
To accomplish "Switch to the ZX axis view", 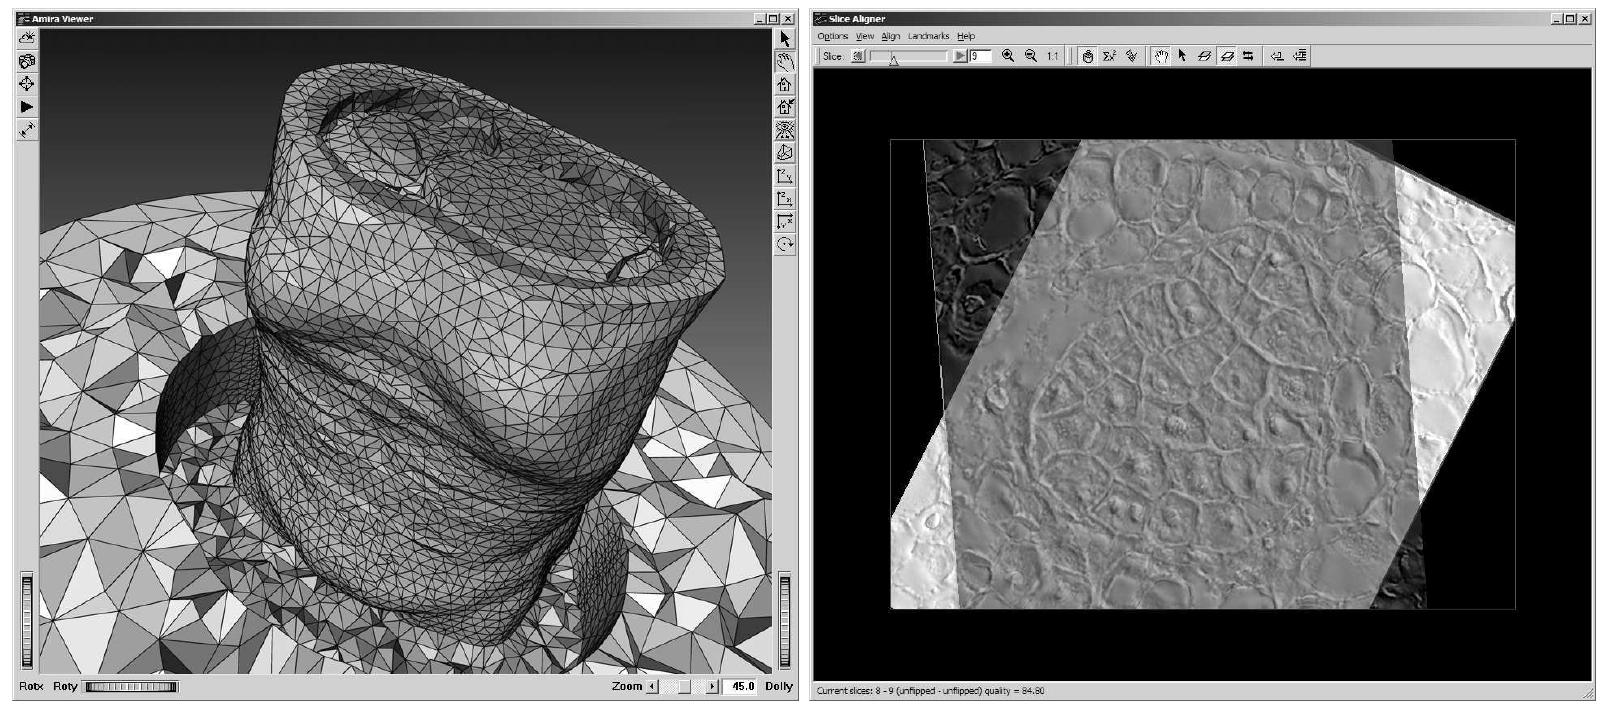I will pos(785,199).
